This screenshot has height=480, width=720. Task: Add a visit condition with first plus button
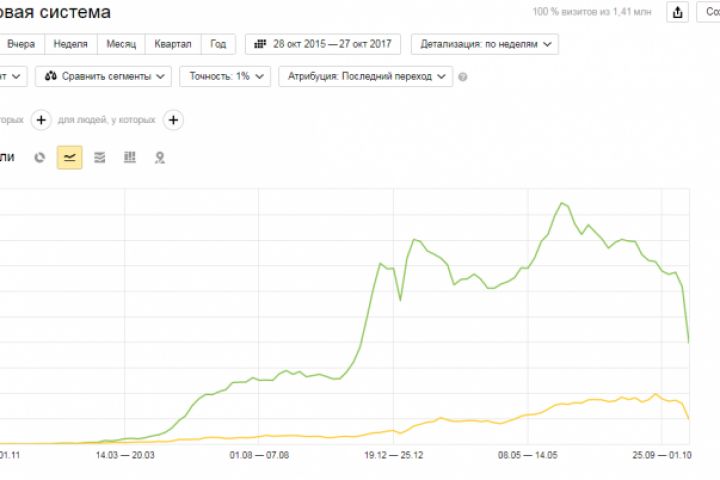tap(41, 120)
